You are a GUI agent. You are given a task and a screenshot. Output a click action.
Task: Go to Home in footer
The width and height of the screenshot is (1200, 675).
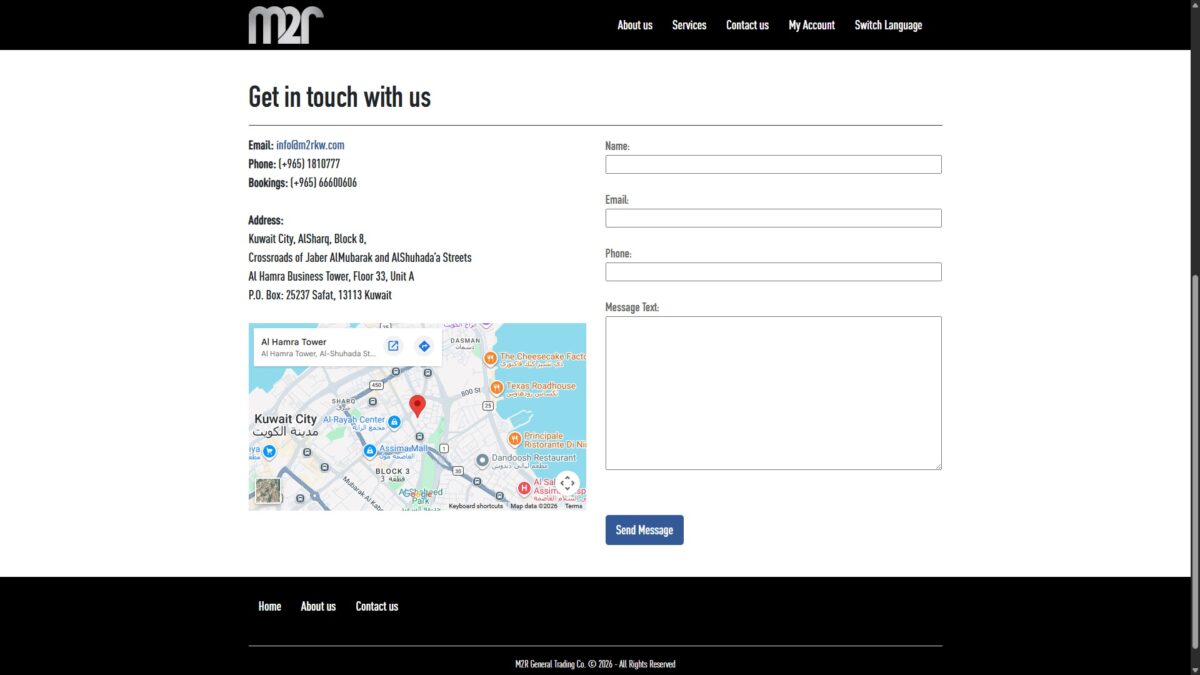[270, 606]
